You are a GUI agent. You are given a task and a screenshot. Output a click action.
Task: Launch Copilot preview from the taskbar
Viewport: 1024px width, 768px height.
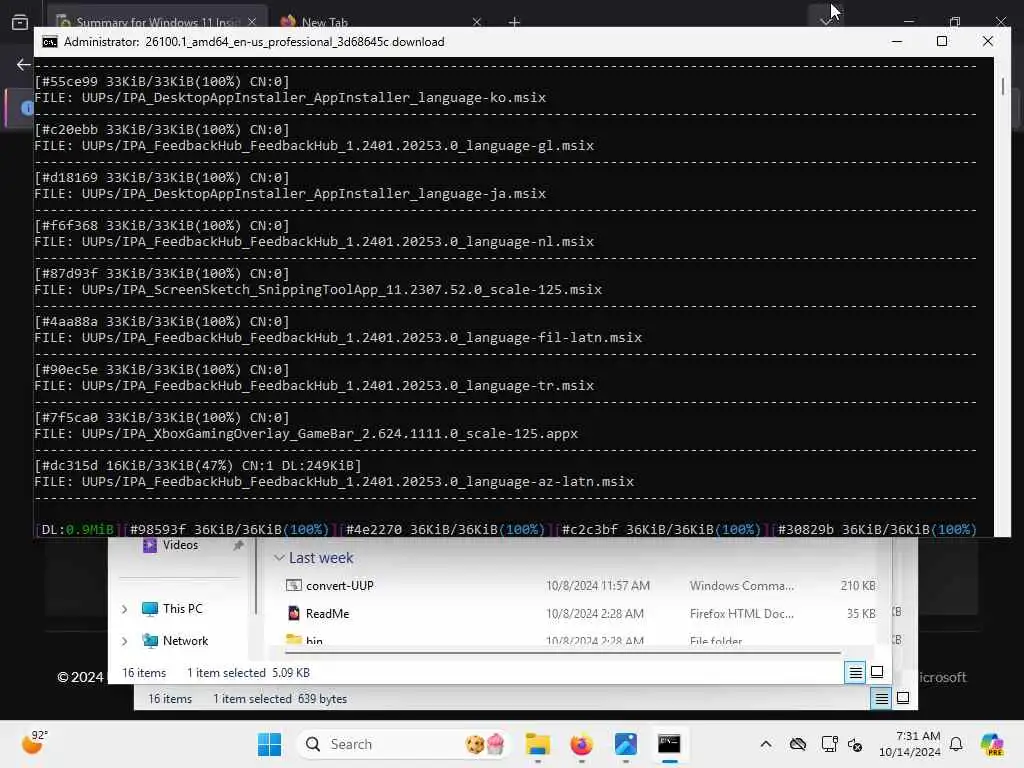click(x=992, y=744)
